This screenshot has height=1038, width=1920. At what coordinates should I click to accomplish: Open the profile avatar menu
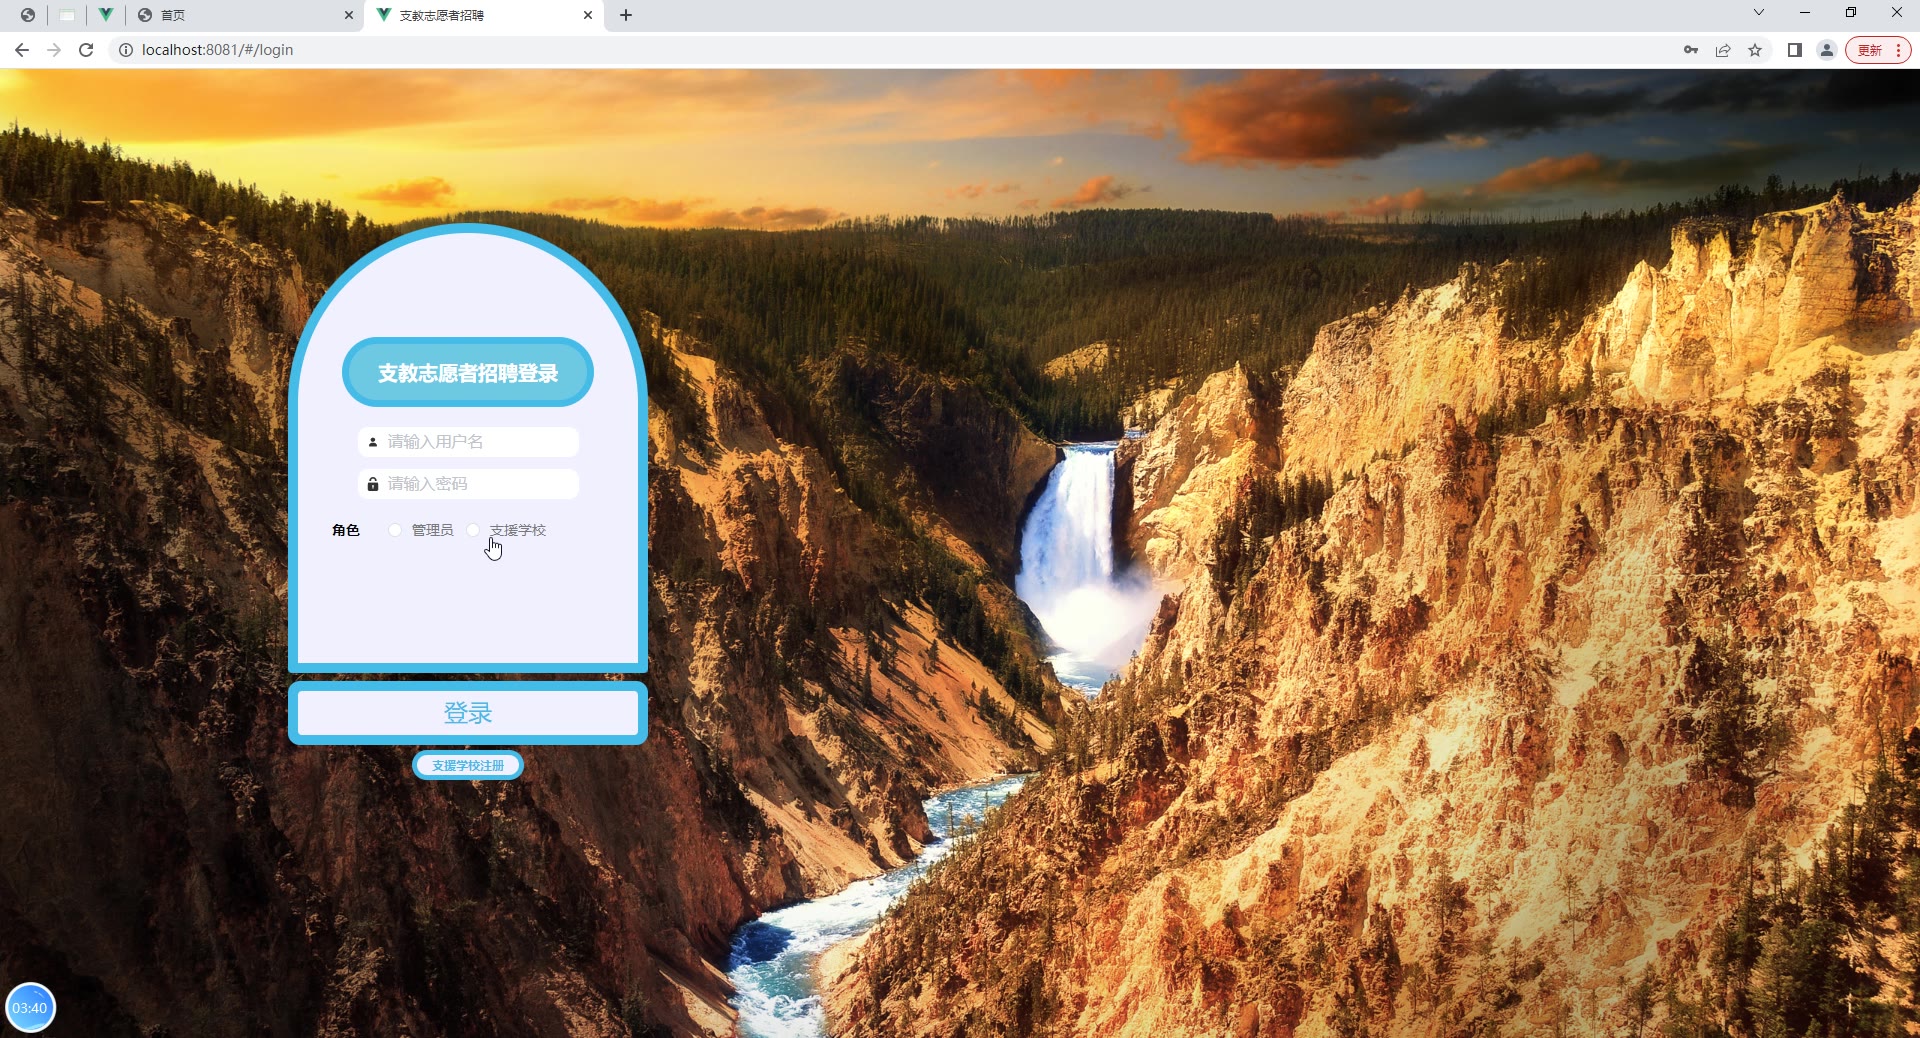click(1827, 50)
